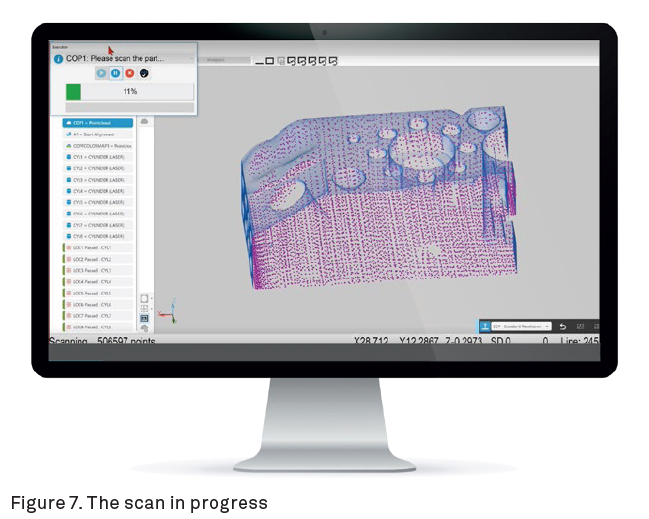This screenshot has height=519, width=649.
Task: Click the grid icon right of undo arrow
Action: point(580,327)
